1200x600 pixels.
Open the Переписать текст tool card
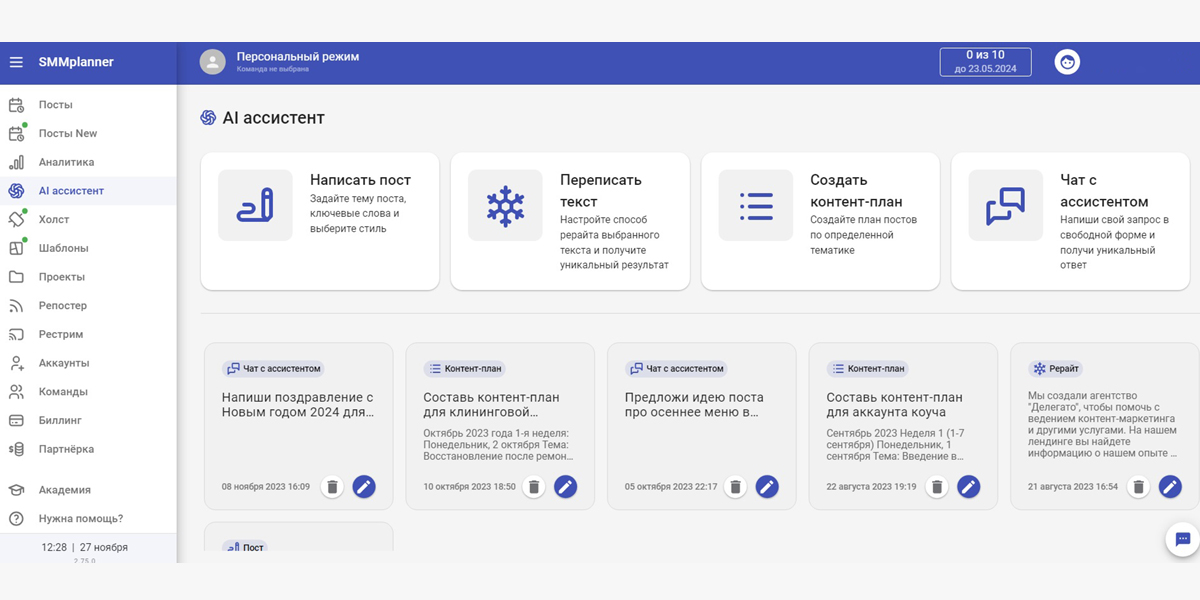point(570,221)
